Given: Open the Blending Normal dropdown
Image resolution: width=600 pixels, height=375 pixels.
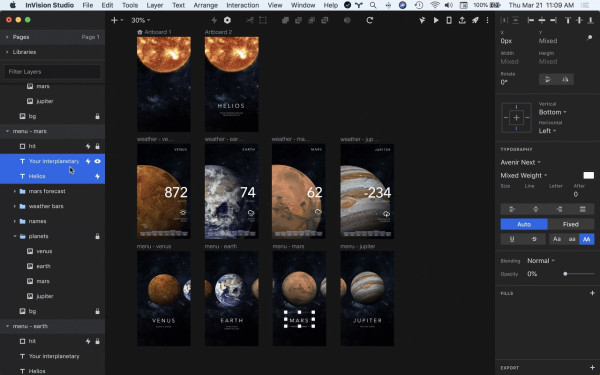Looking at the screenshot, I should click(x=541, y=261).
